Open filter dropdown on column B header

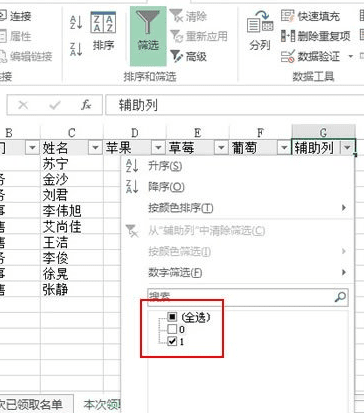pos(32,147)
